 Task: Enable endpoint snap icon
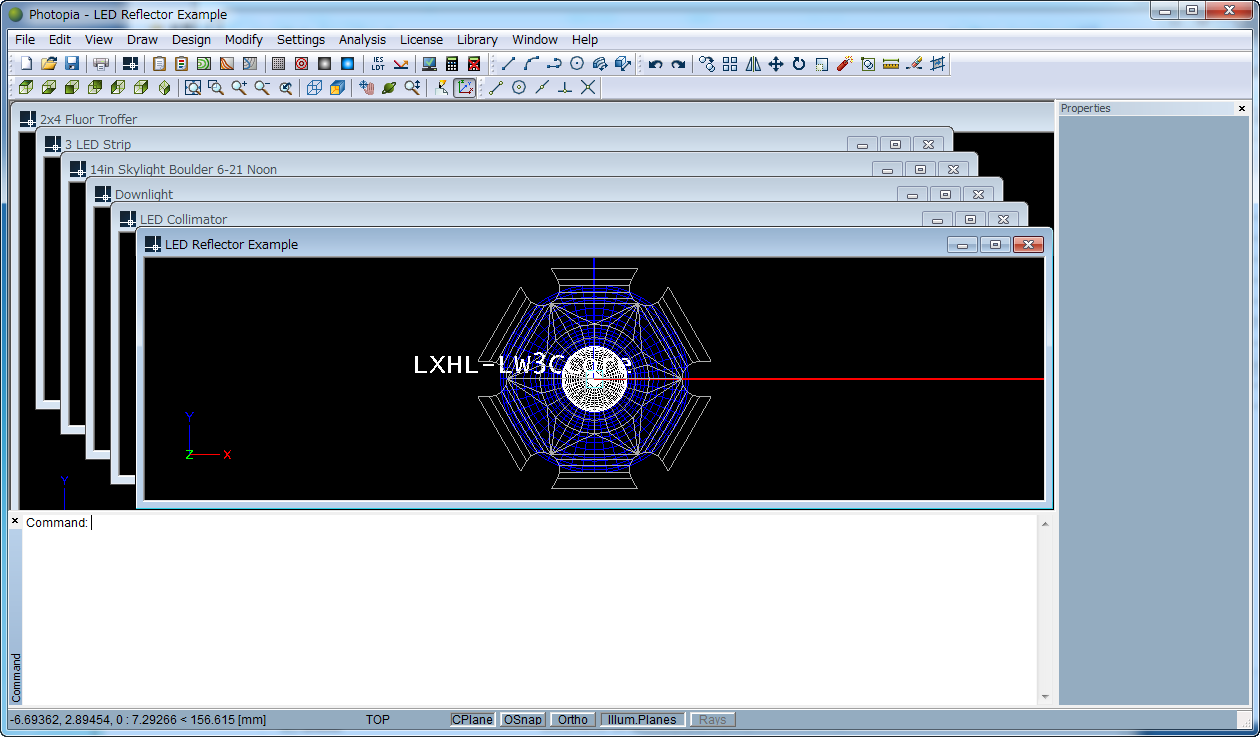496,88
